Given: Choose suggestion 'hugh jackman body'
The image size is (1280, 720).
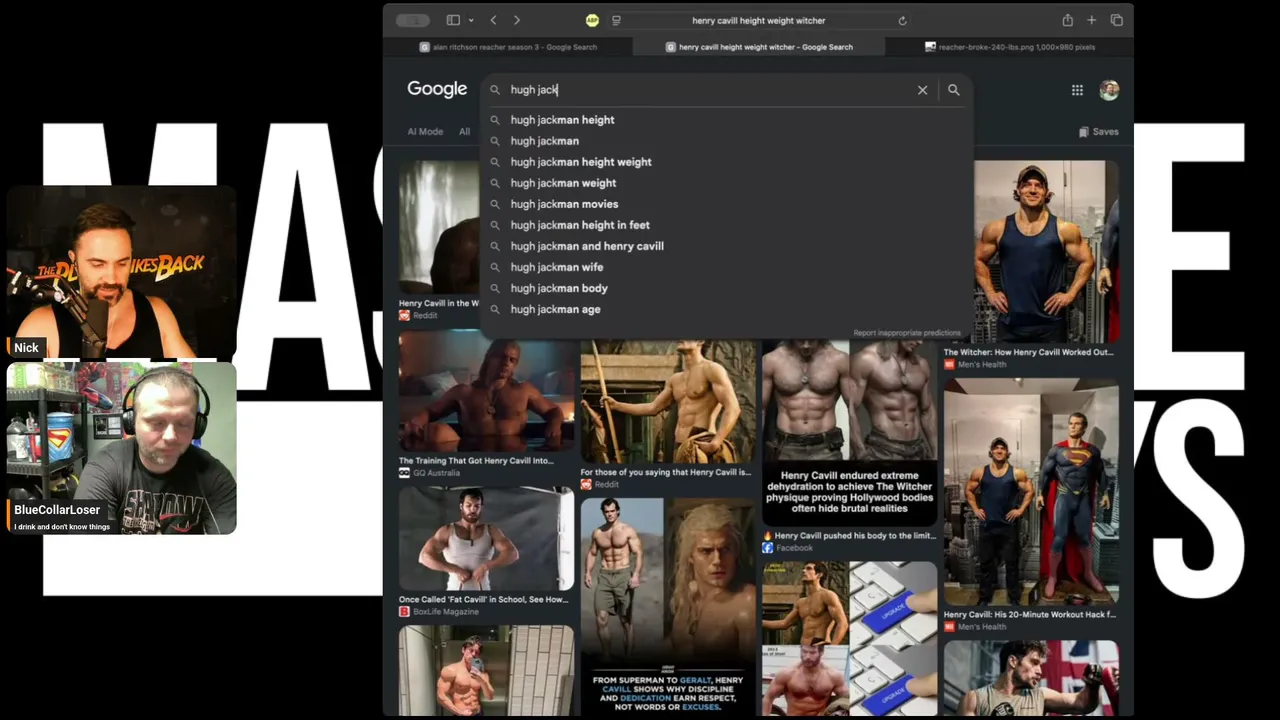Looking at the screenshot, I should click(726, 288).
